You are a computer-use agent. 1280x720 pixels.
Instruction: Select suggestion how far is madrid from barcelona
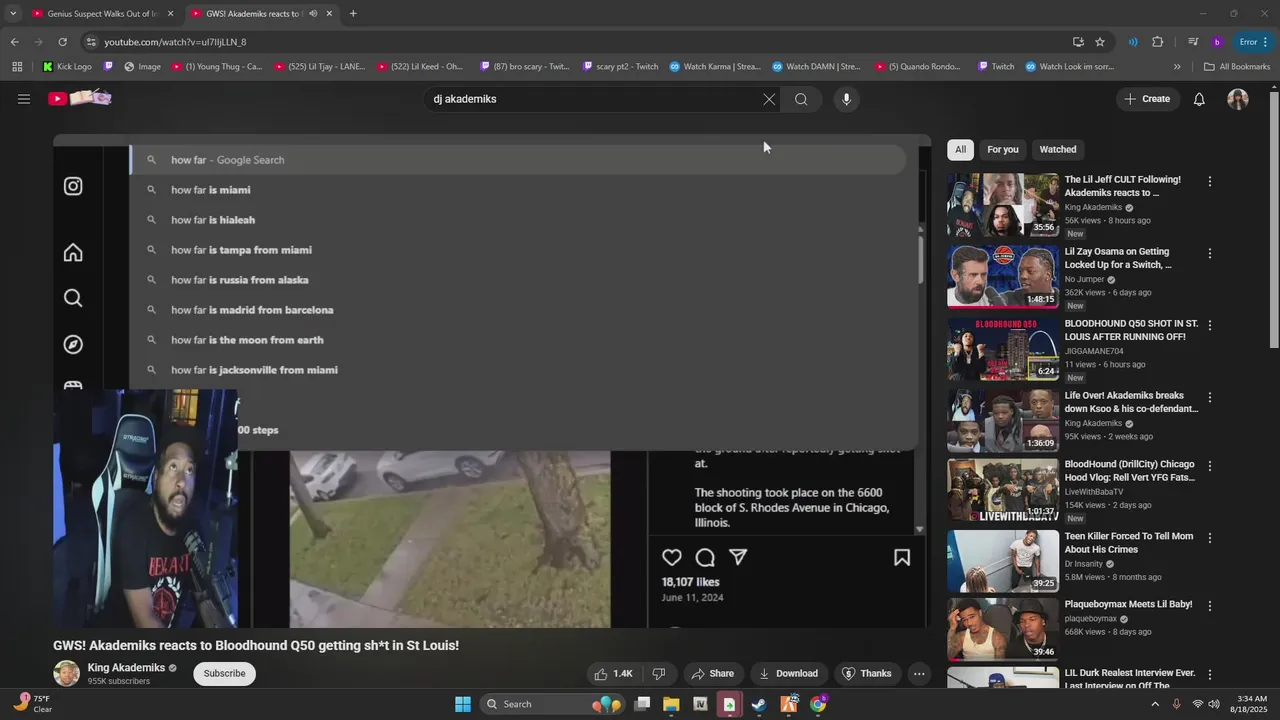(x=518, y=310)
